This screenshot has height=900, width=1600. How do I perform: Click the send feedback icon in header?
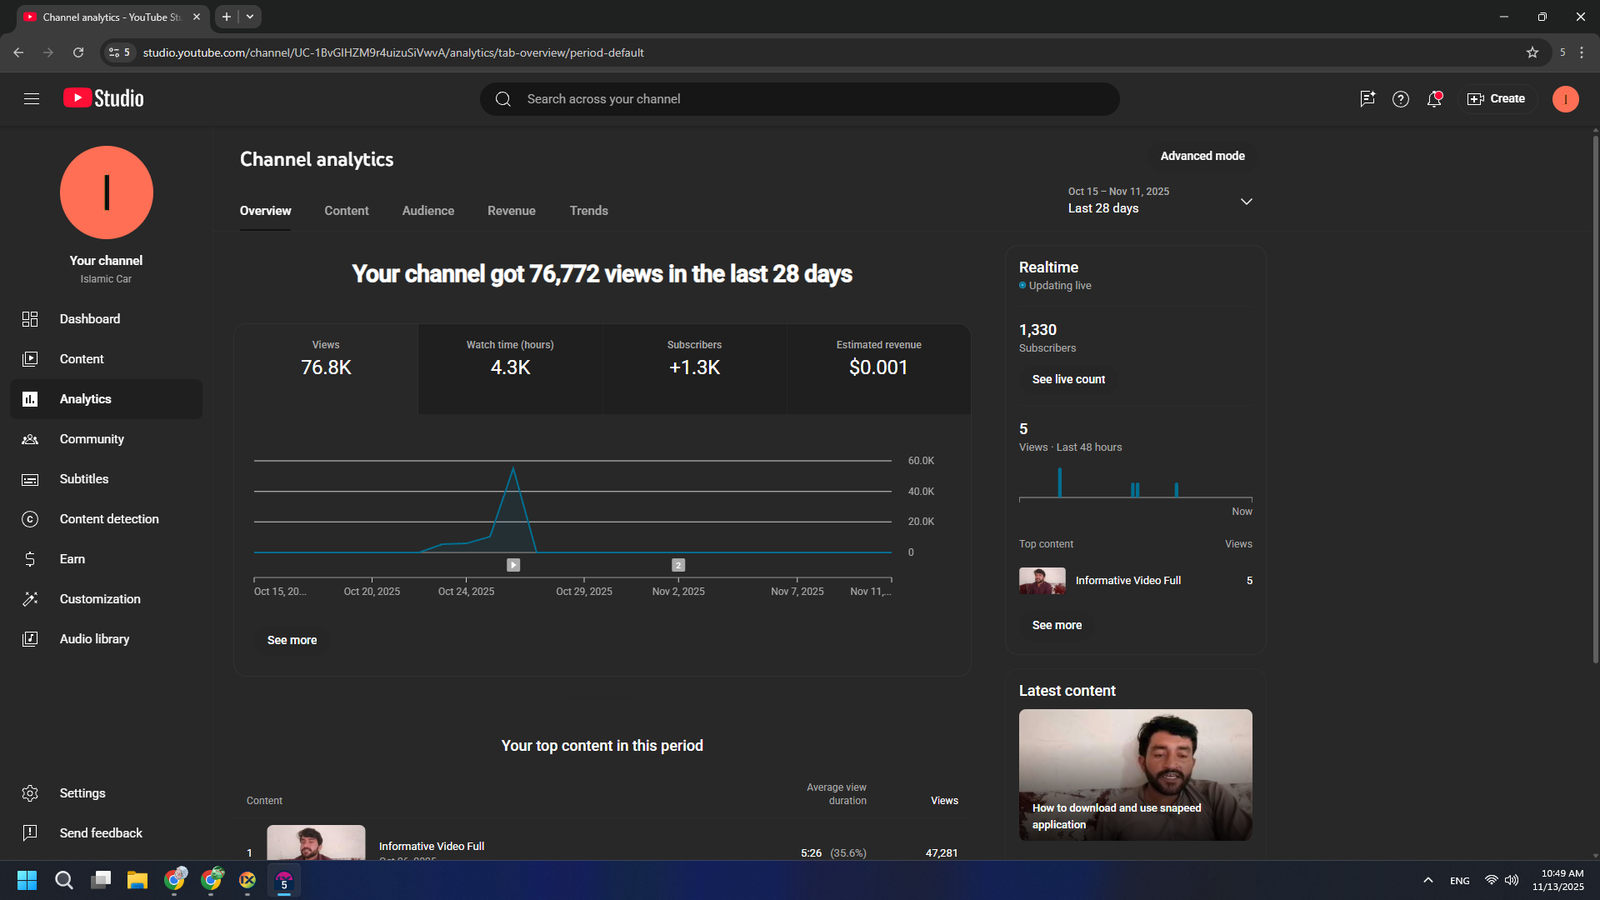click(1367, 99)
